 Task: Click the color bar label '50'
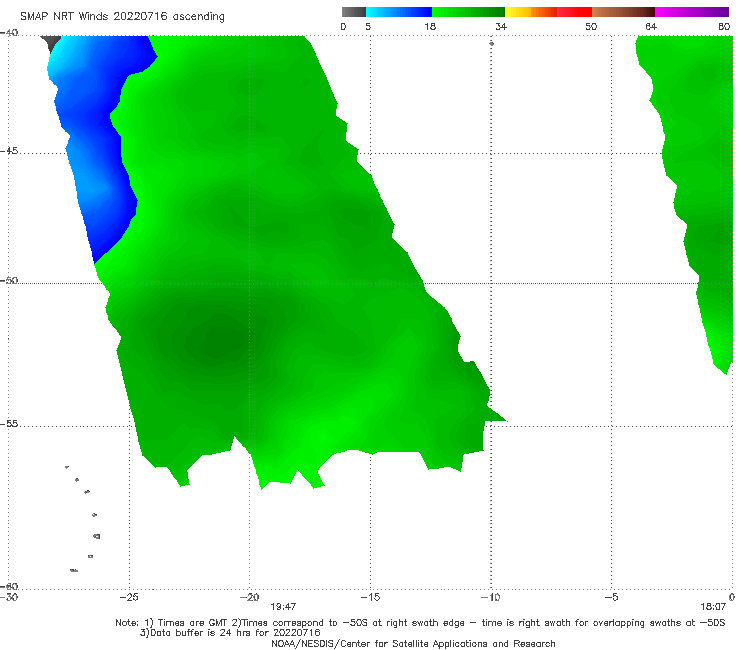pos(591,26)
